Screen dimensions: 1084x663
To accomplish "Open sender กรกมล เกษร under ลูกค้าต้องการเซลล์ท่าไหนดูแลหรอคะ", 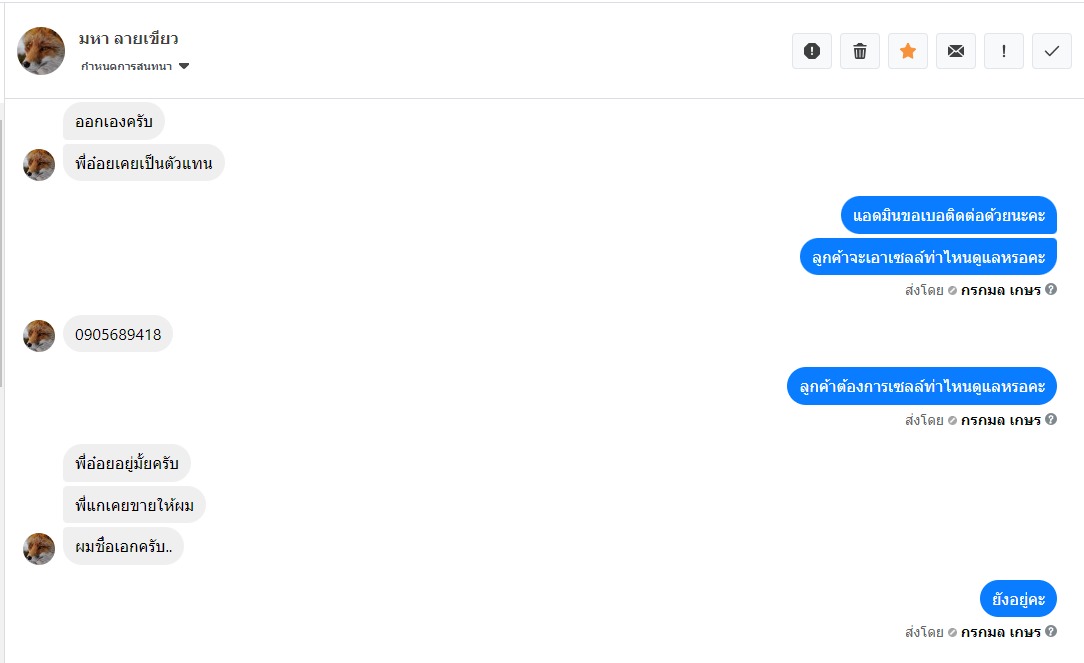I will coord(1001,420).
